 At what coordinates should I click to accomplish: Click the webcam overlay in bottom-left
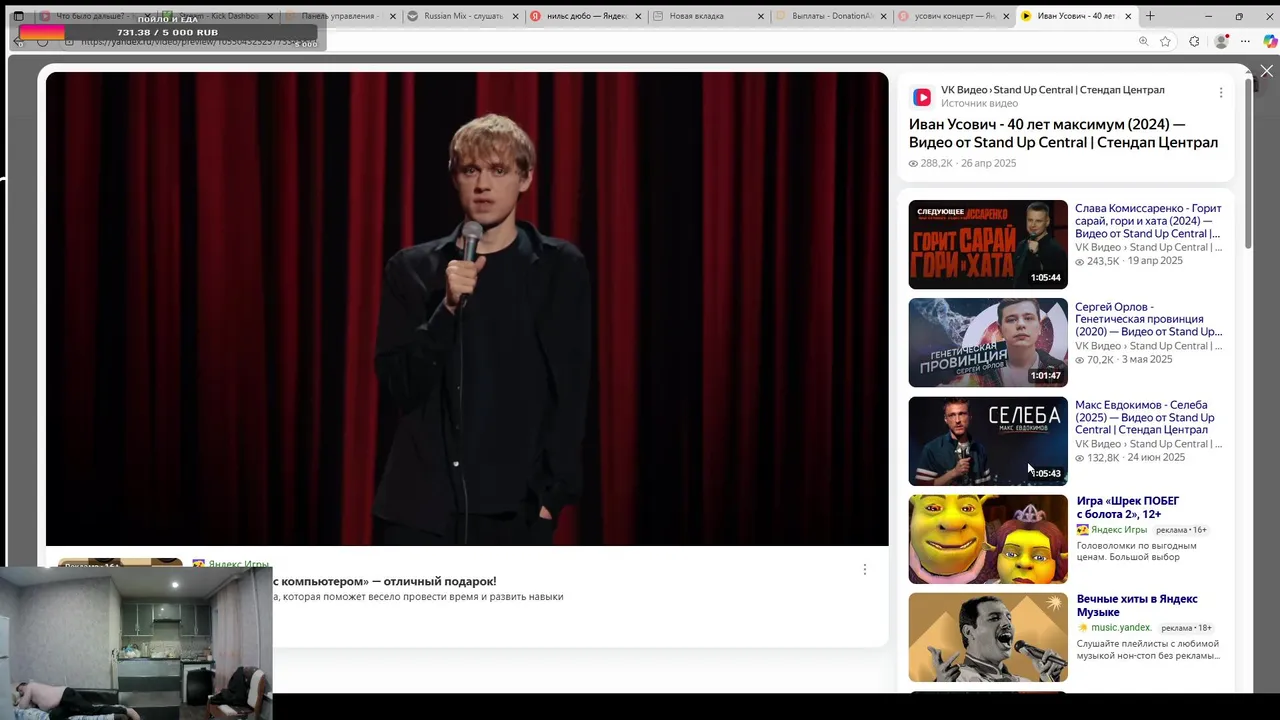click(x=136, y=643)
